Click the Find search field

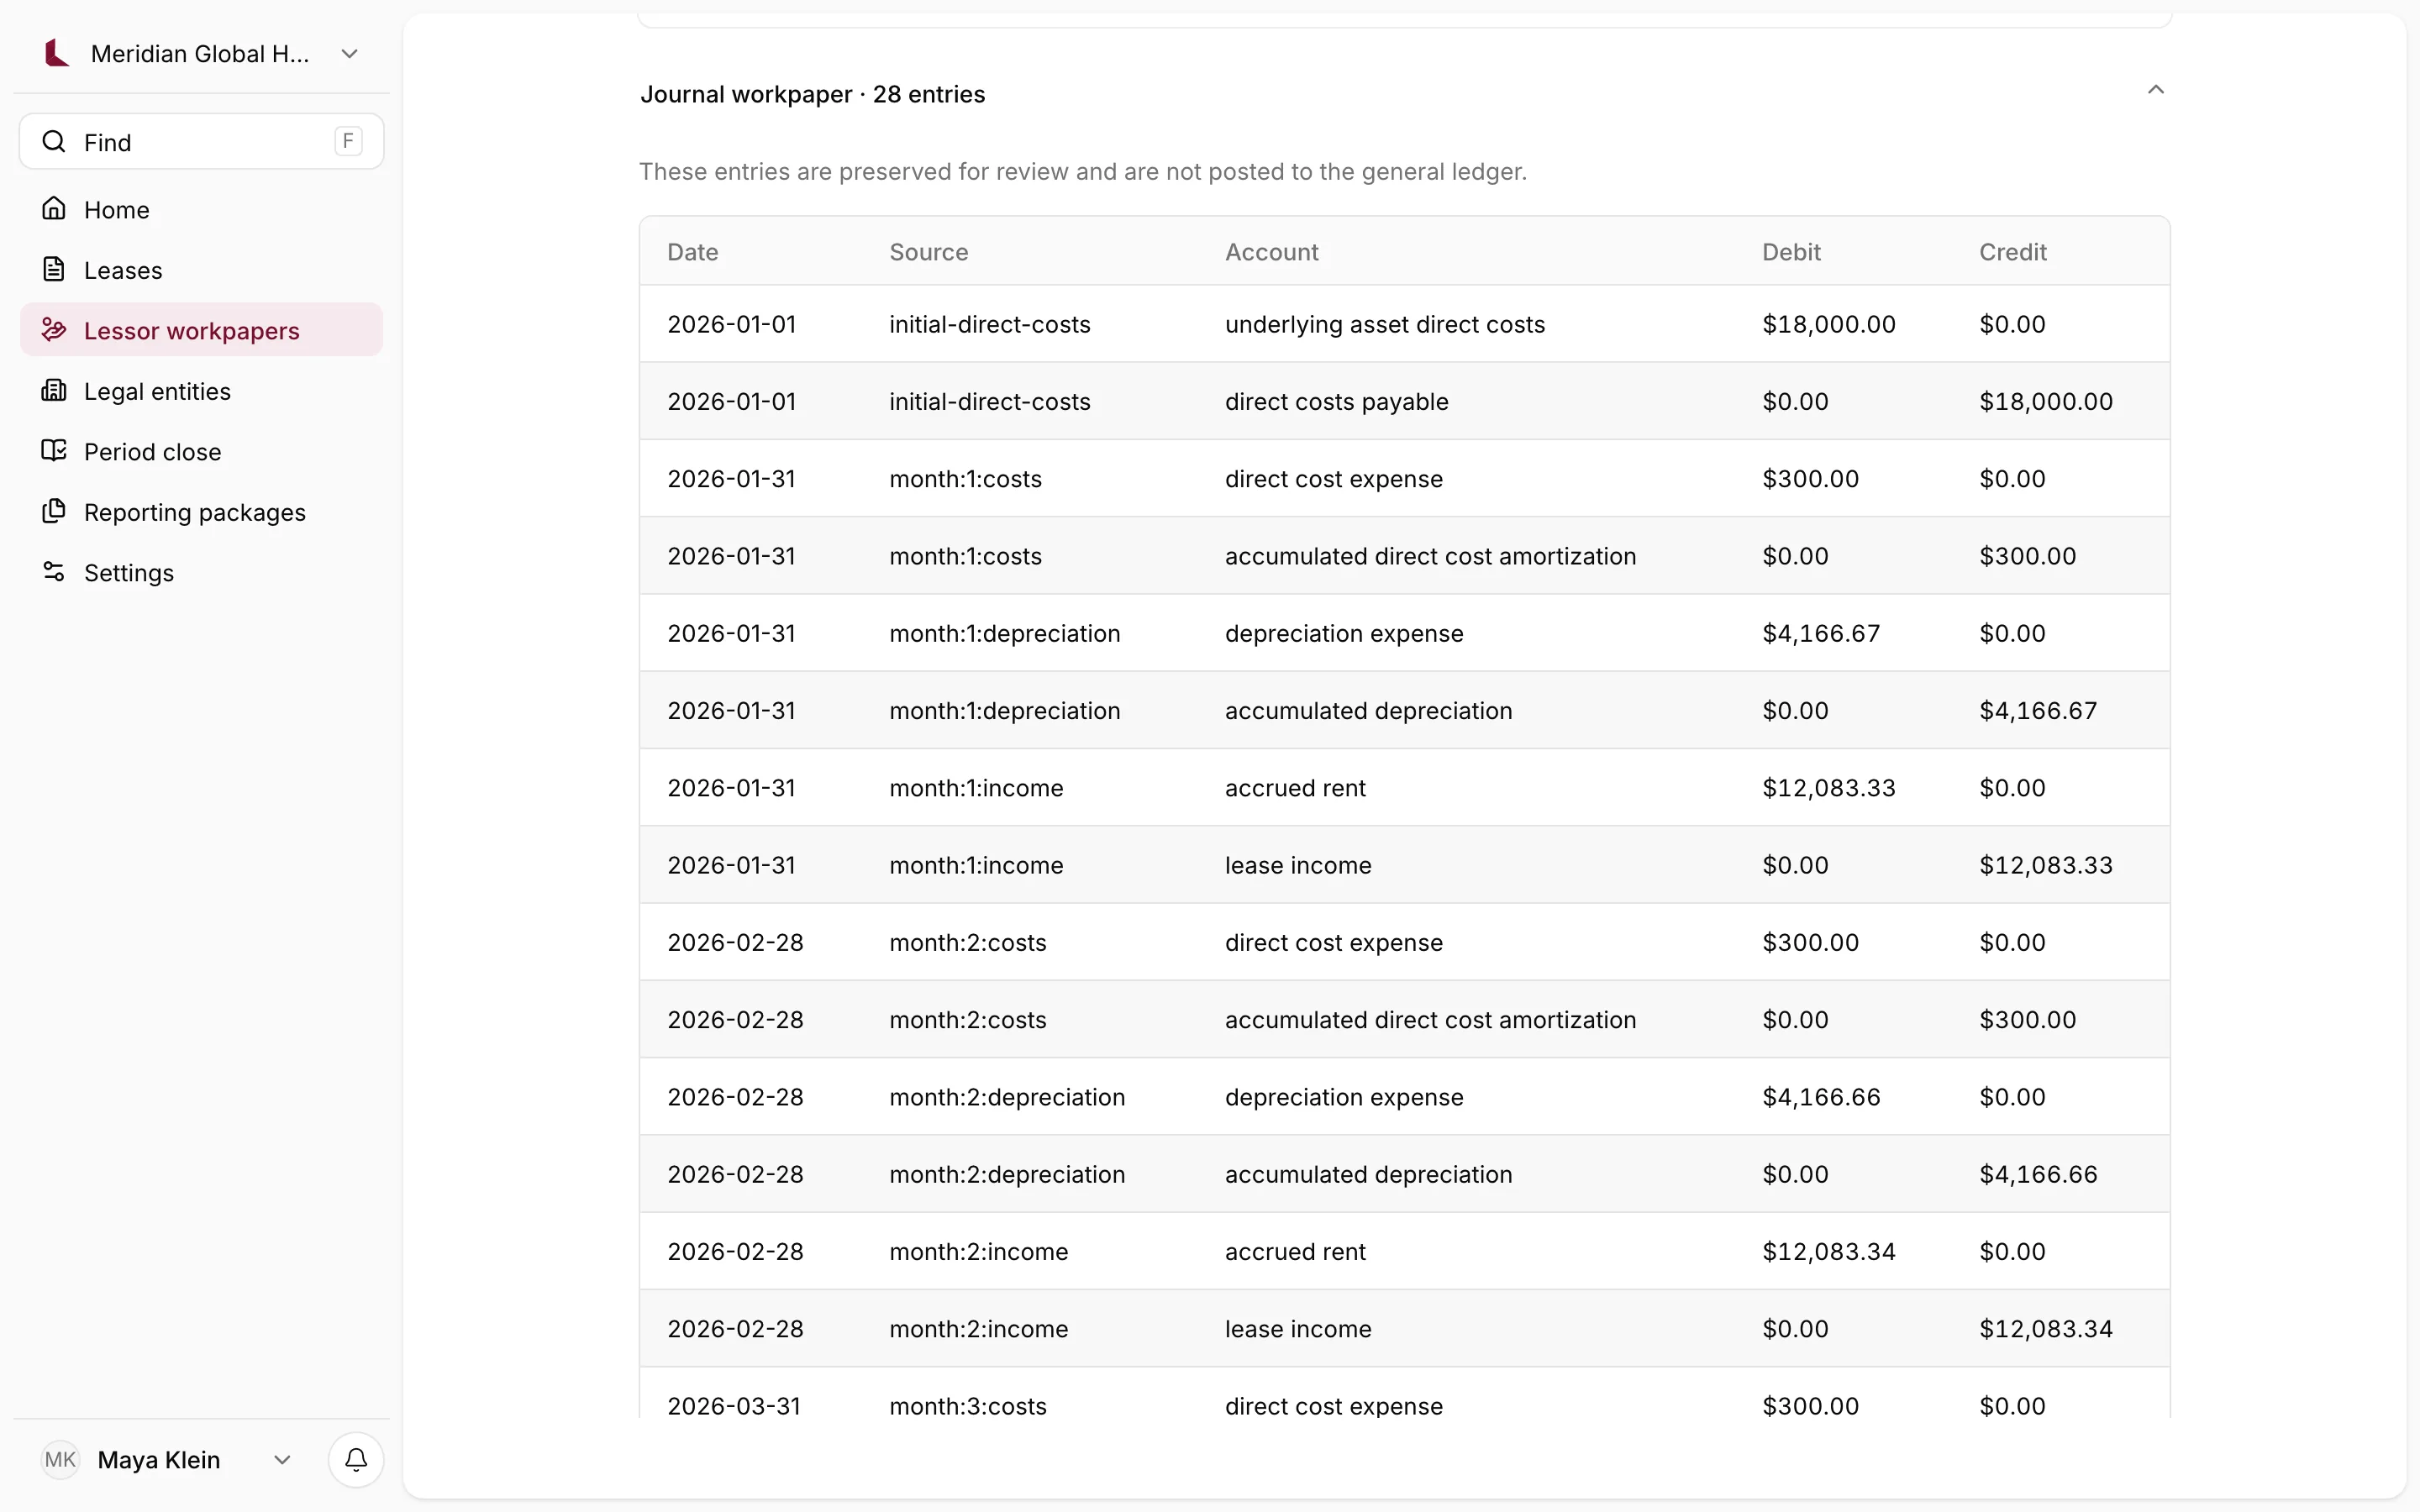click(201, 142)
